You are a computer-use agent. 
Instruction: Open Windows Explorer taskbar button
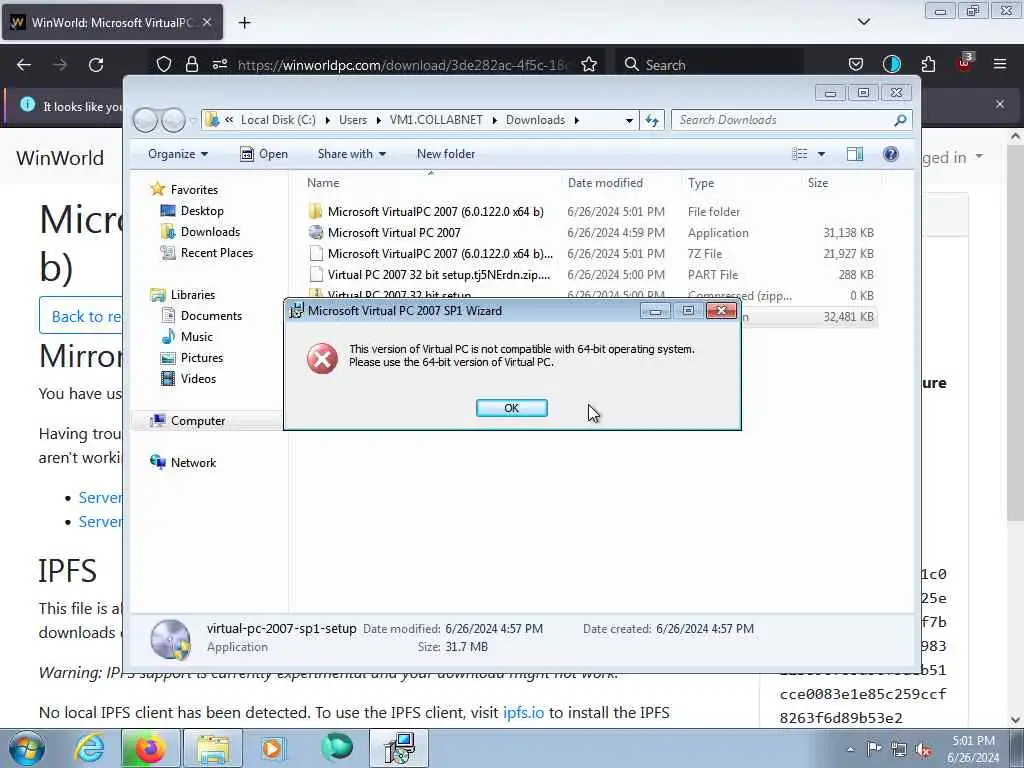point(213,748)
